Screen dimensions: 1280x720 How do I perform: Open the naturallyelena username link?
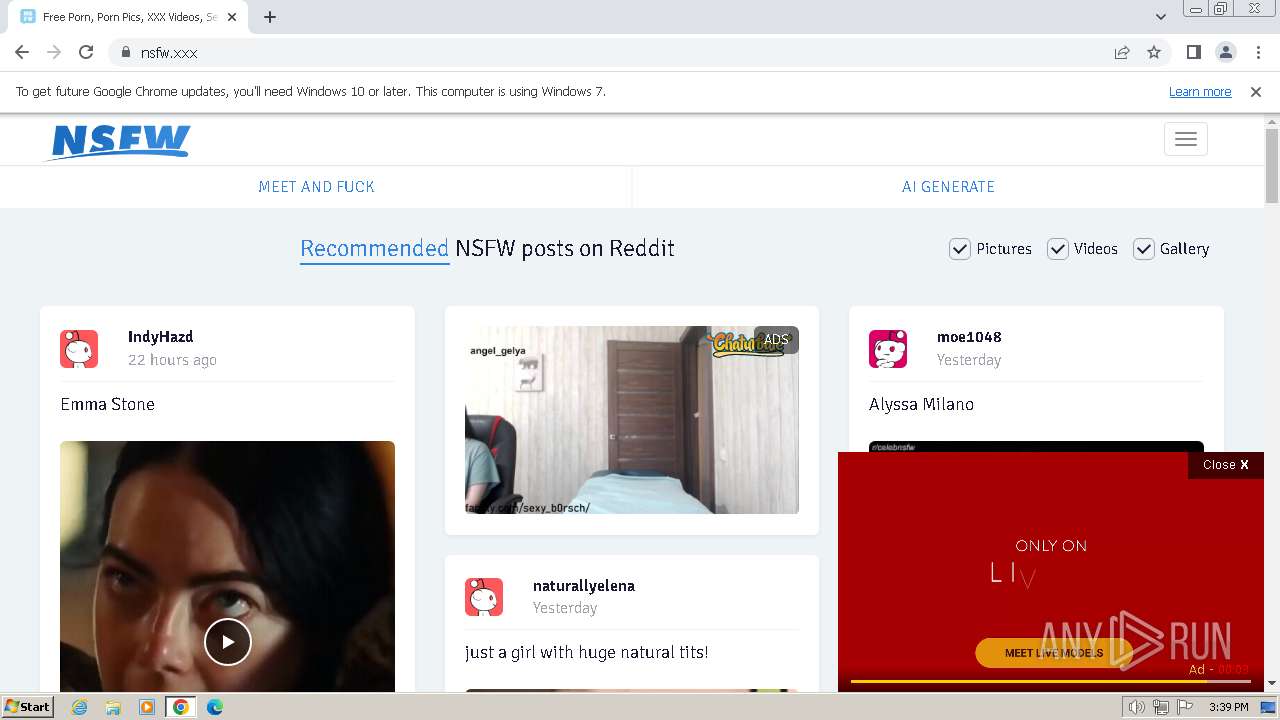(x=584, y=586)
